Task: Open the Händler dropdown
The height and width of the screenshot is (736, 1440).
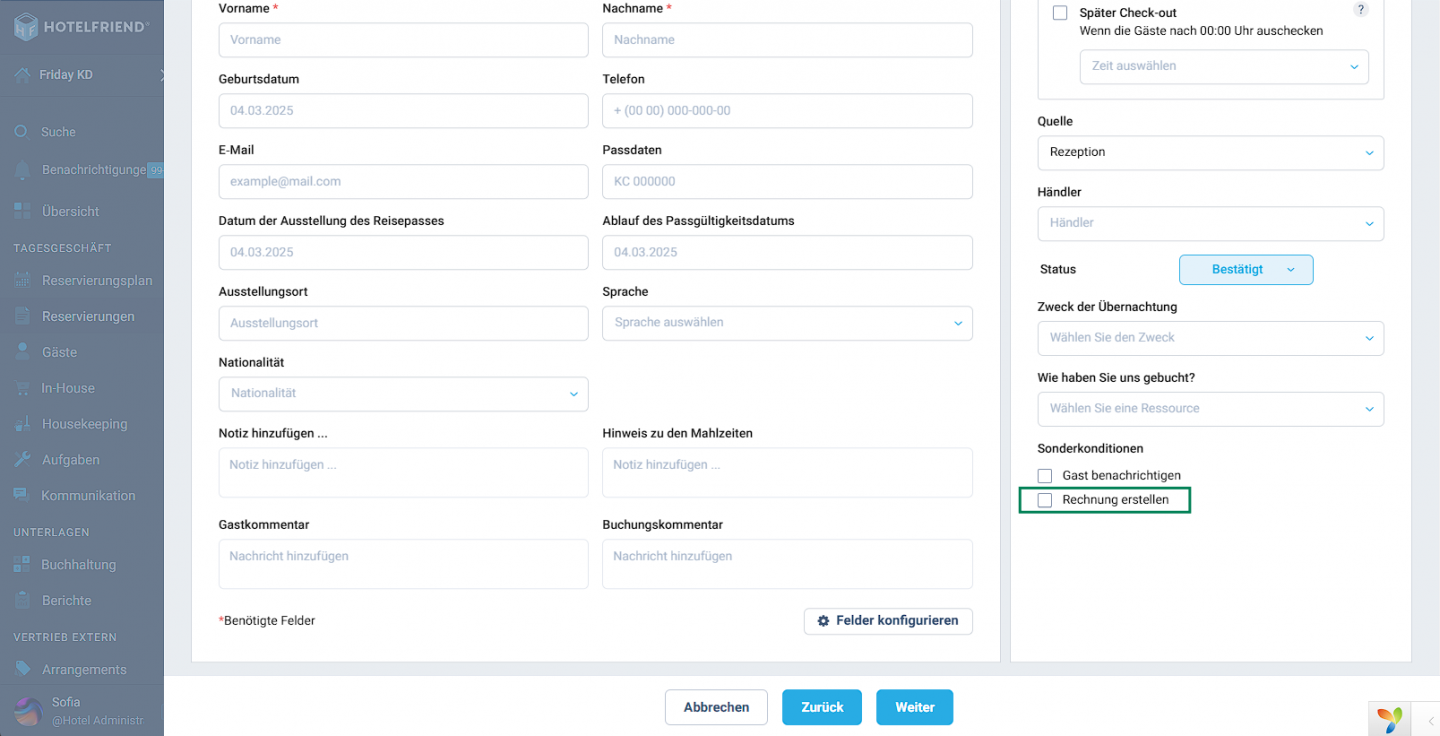Action: (1211, 223)
